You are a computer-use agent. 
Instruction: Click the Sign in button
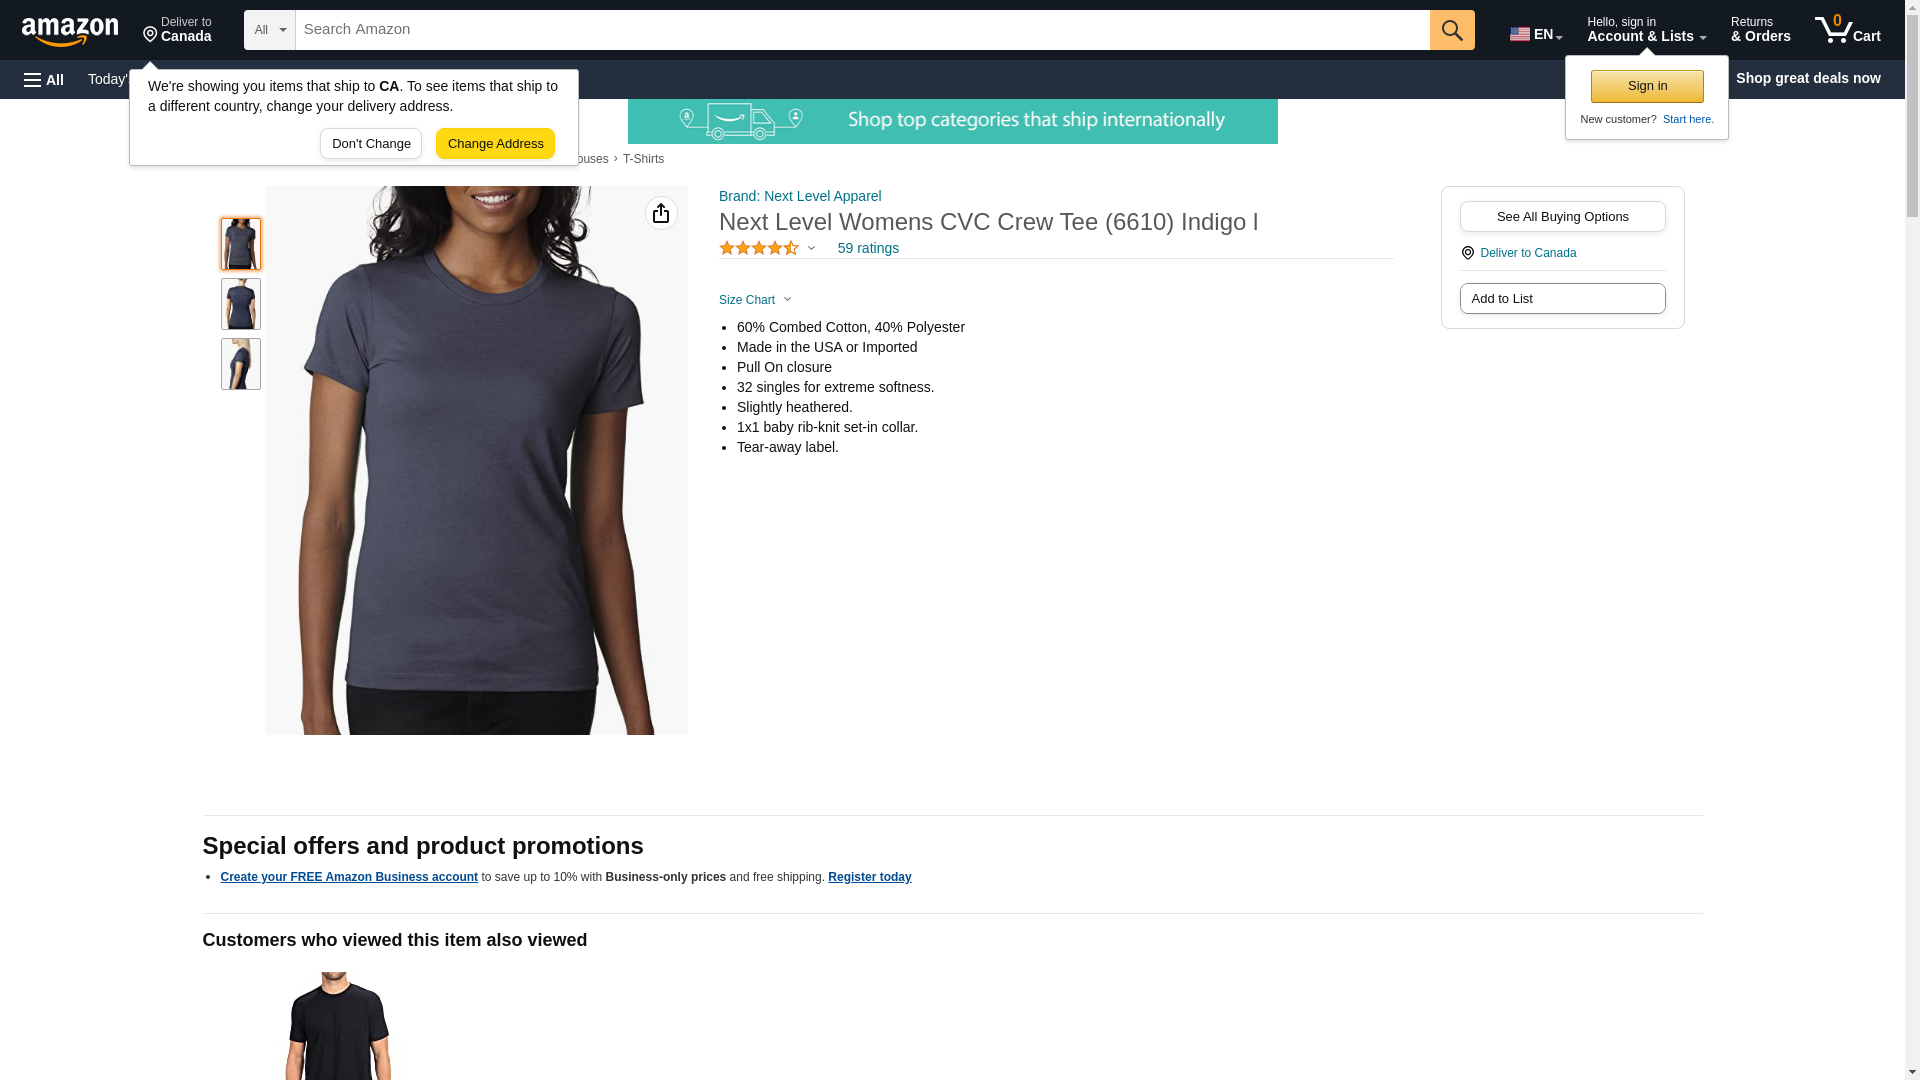click(1647, 86)
